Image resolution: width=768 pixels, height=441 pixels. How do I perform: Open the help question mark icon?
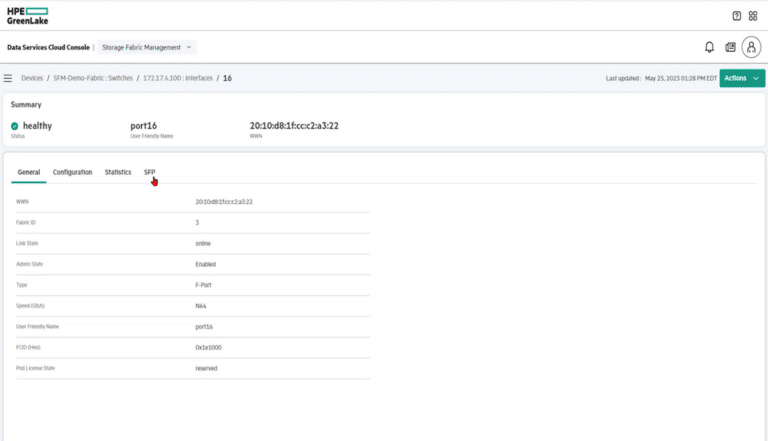[737, 16]
